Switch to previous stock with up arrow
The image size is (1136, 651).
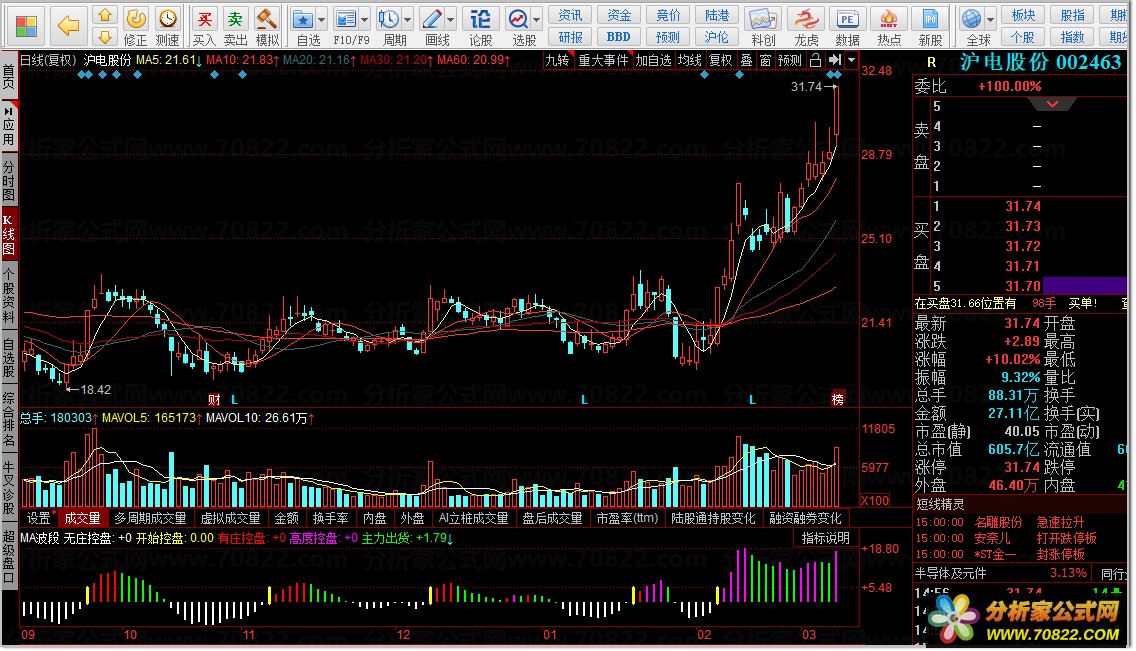pos(105,15)
